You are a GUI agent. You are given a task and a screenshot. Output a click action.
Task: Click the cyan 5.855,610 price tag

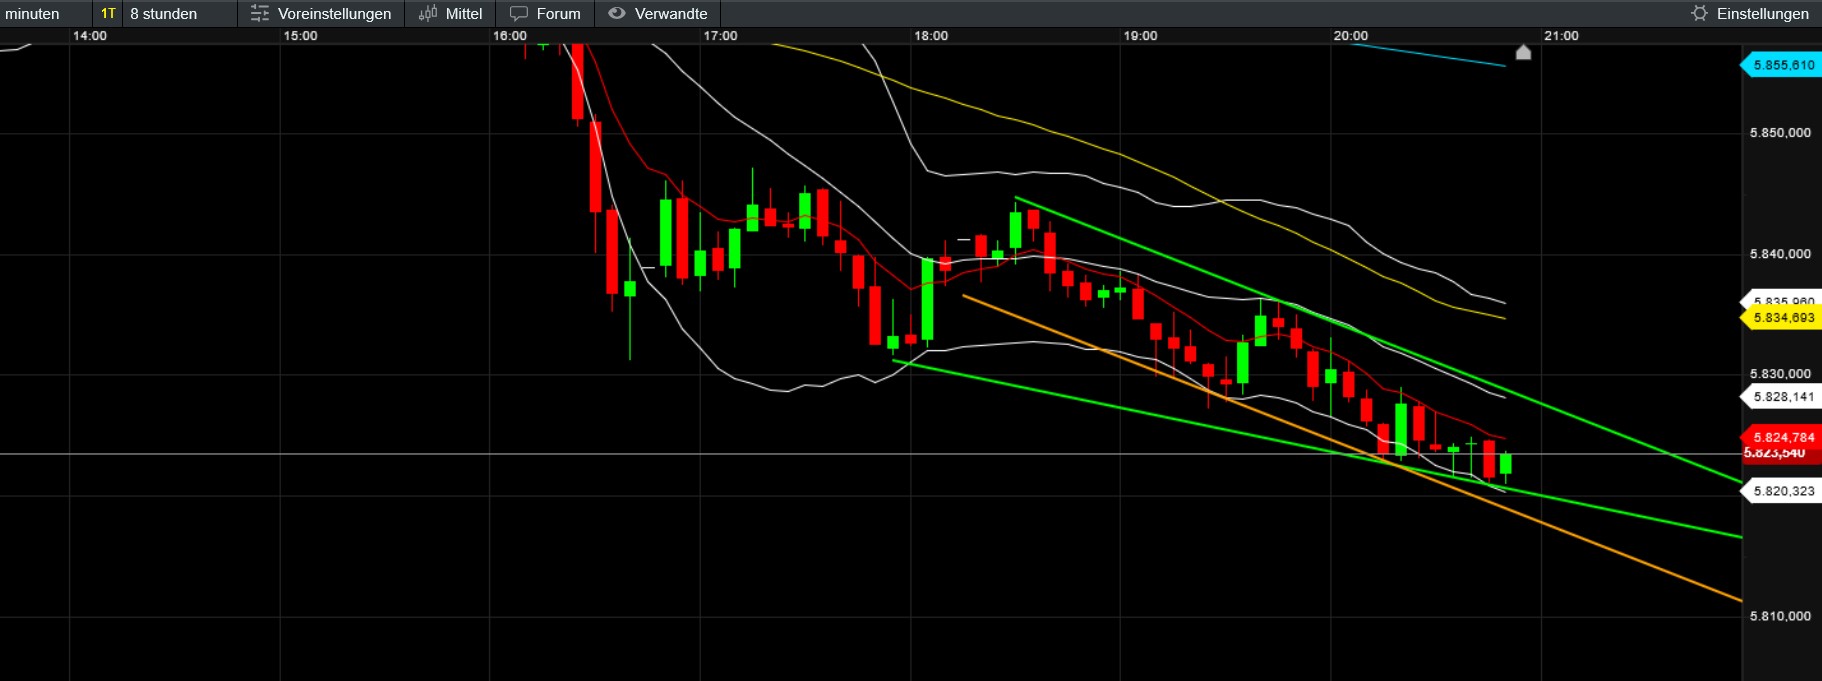pos(1781,65)
